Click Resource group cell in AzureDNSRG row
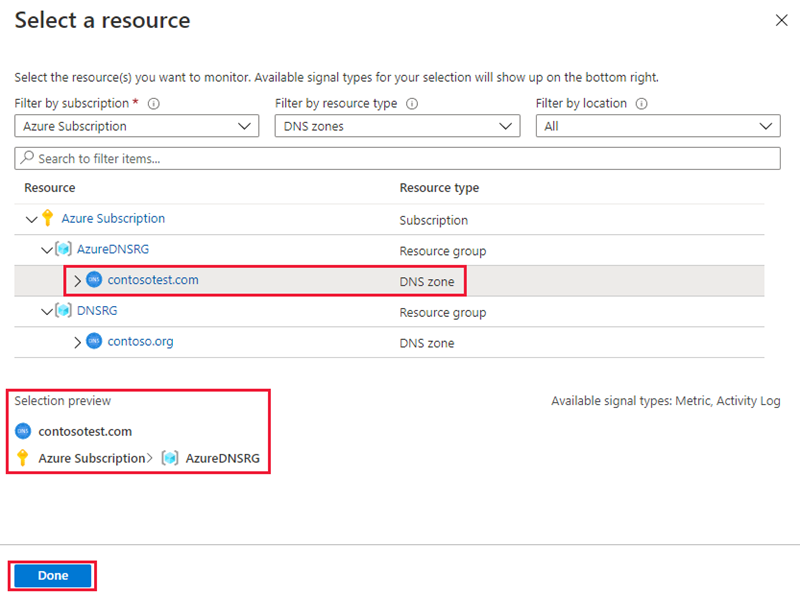 tap(443, 251)
